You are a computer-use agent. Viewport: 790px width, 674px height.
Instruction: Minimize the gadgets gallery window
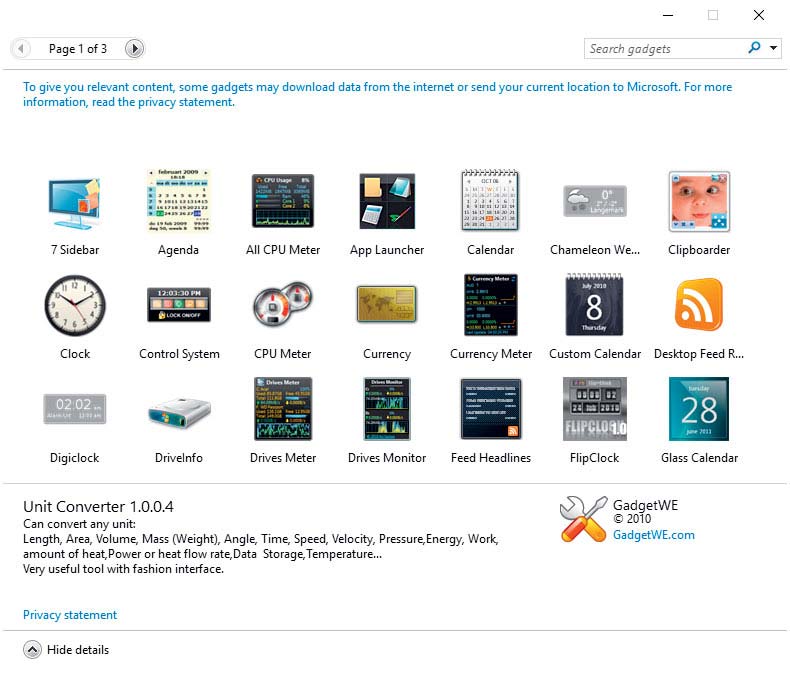click(x=668, y=15)
